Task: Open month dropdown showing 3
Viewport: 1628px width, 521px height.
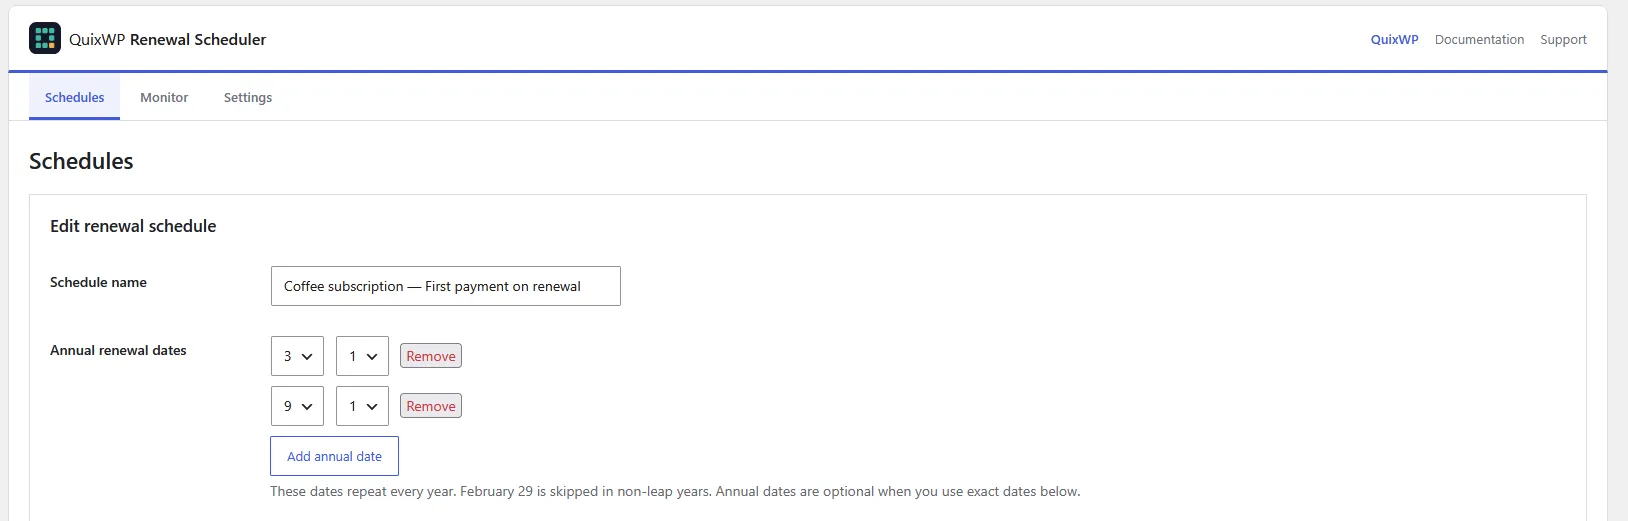Action: pyautogui.click(x=297, y=356)
